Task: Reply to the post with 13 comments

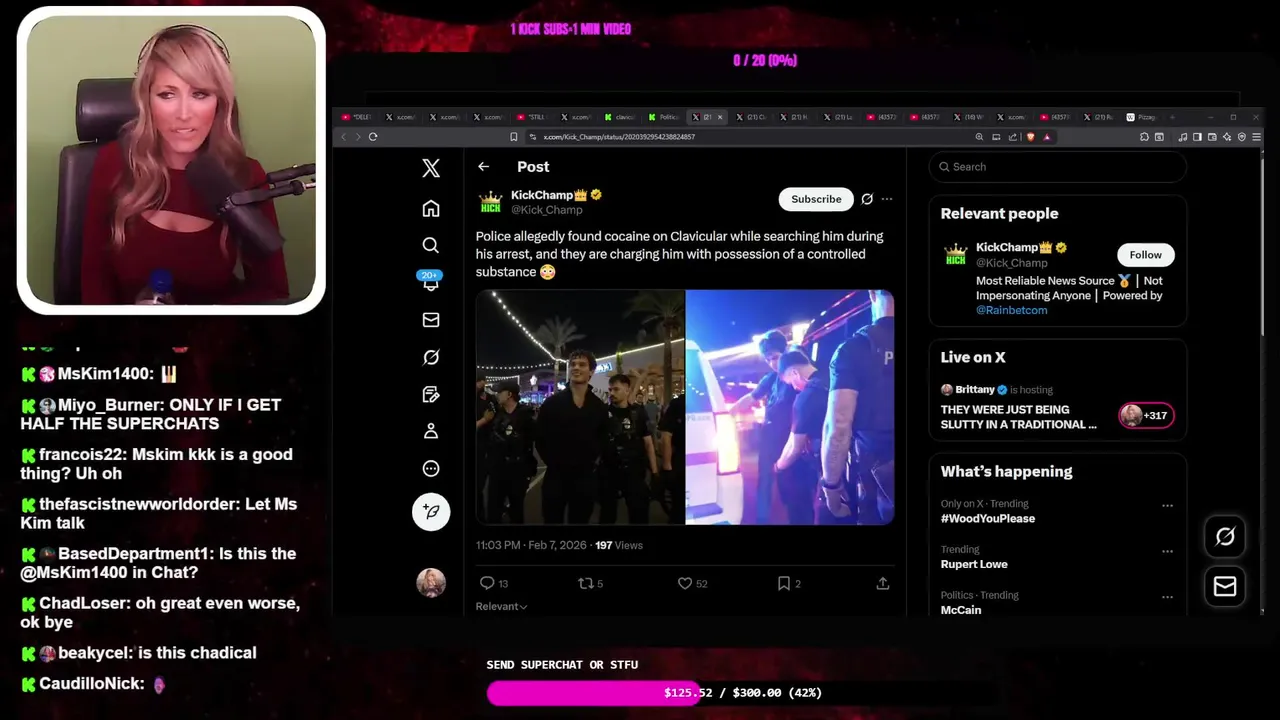Action: (x=494, y=583)
